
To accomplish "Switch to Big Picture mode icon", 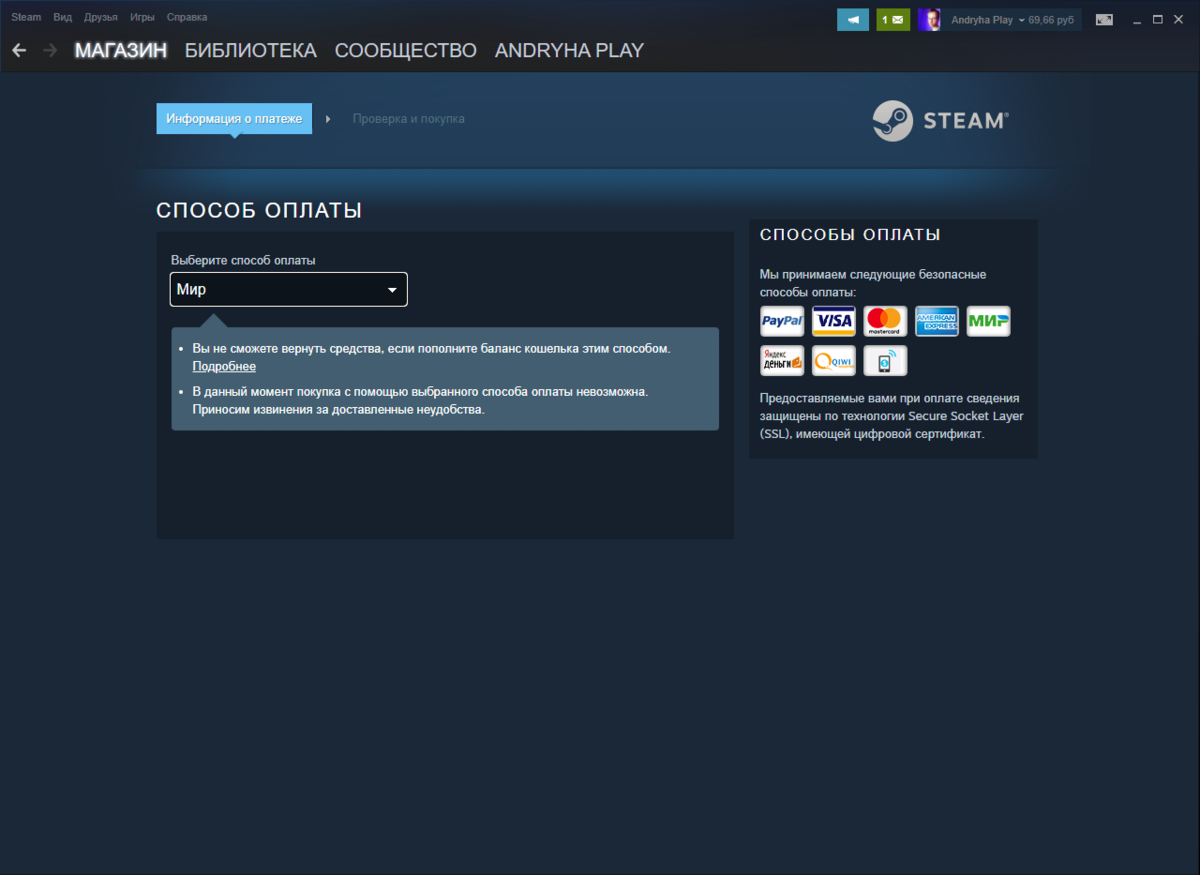I will pyautogui.click(x=1104, y=19).
